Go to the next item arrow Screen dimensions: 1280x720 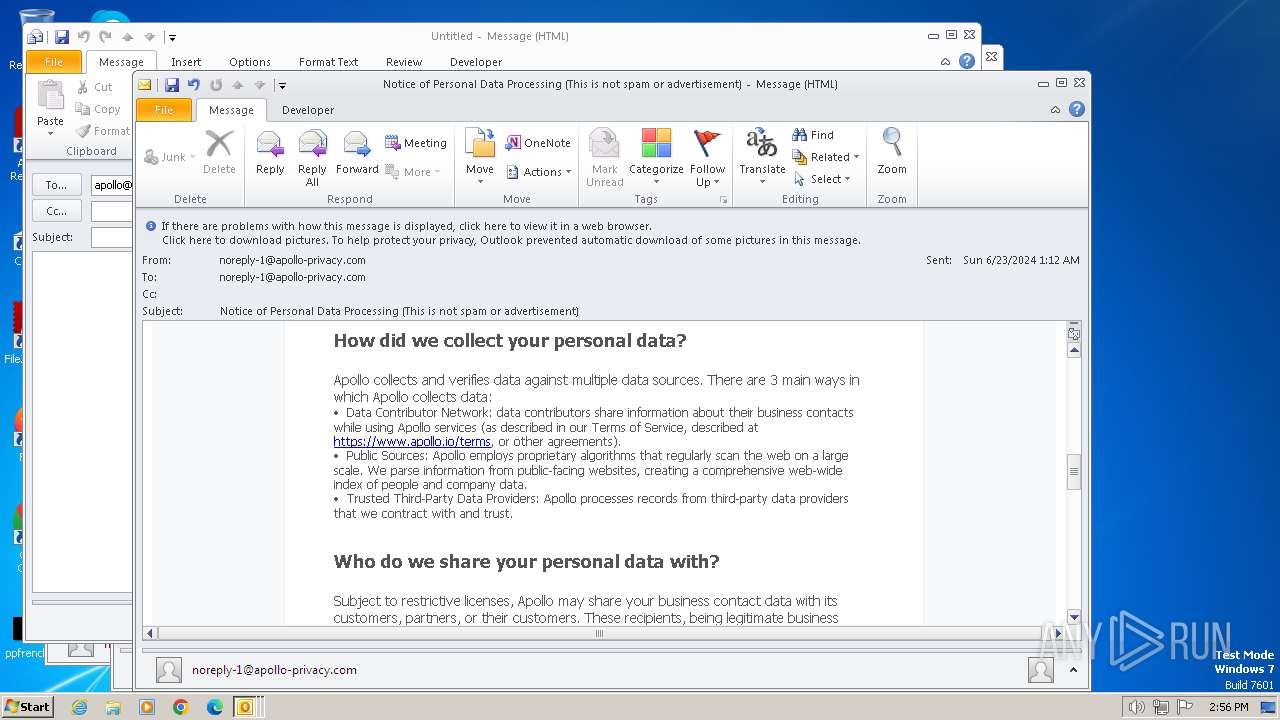(x=260, y=85)
